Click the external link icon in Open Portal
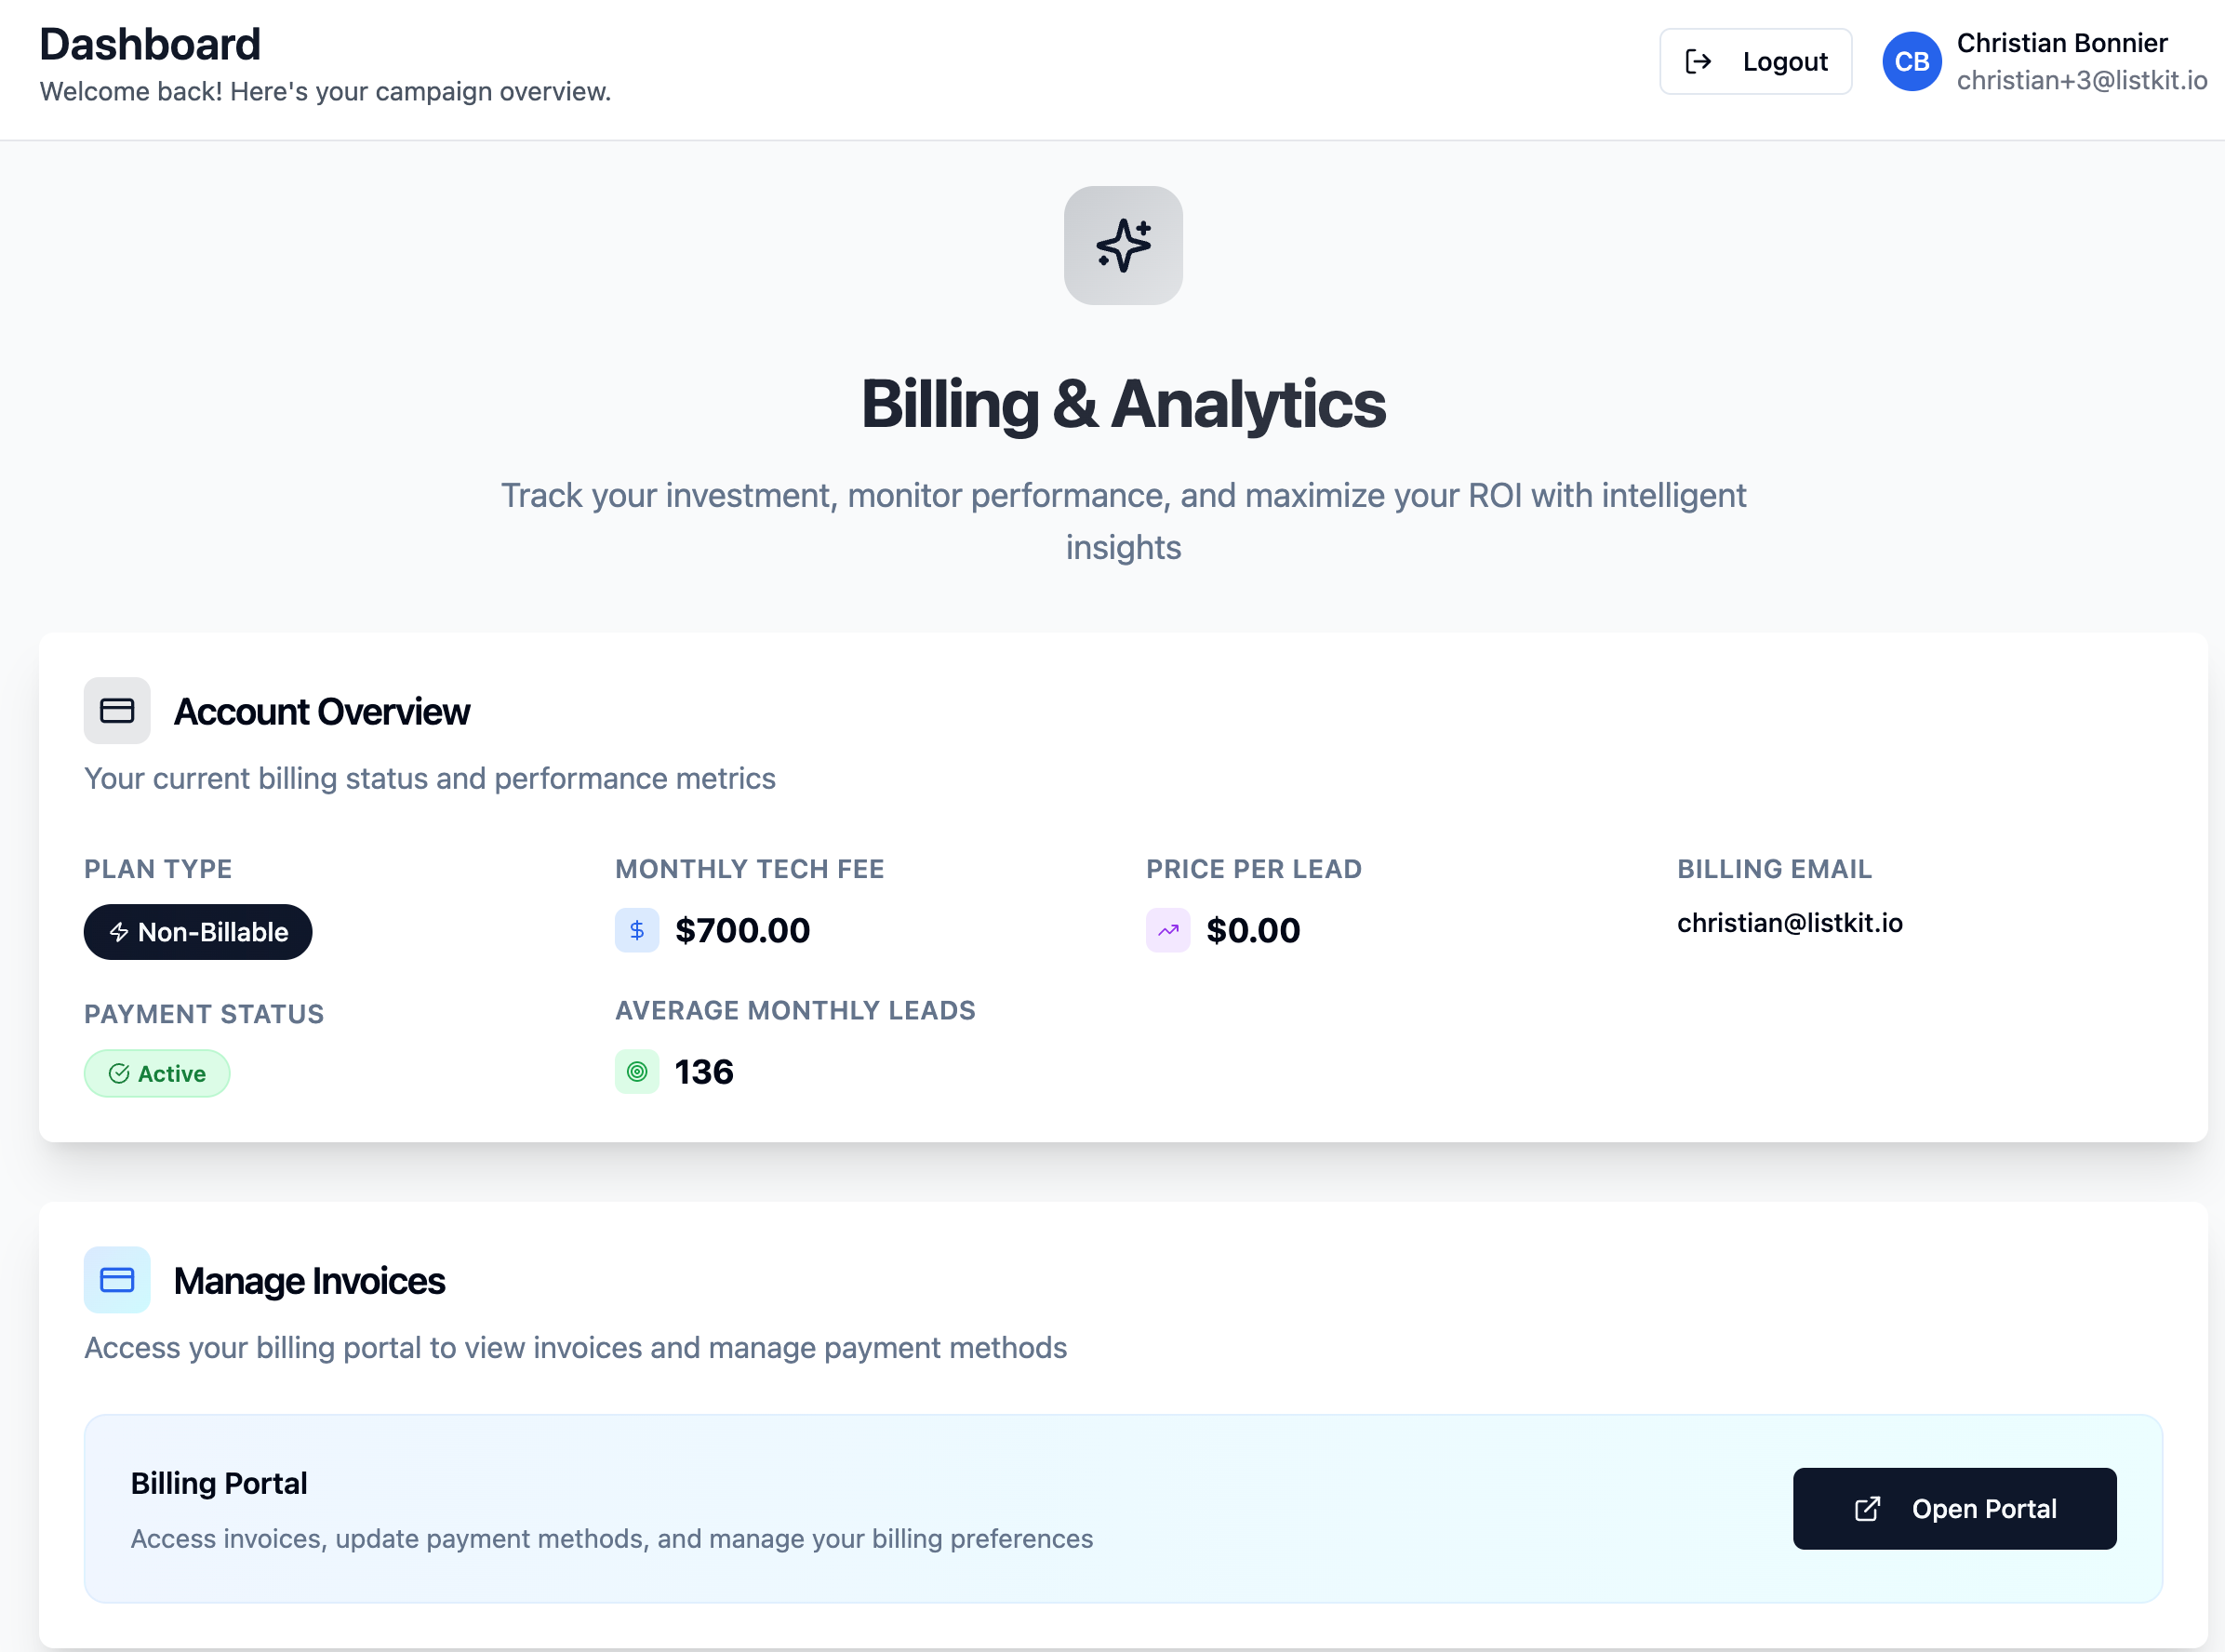The image size is (2225, 1652). tap(1867, 1509)
